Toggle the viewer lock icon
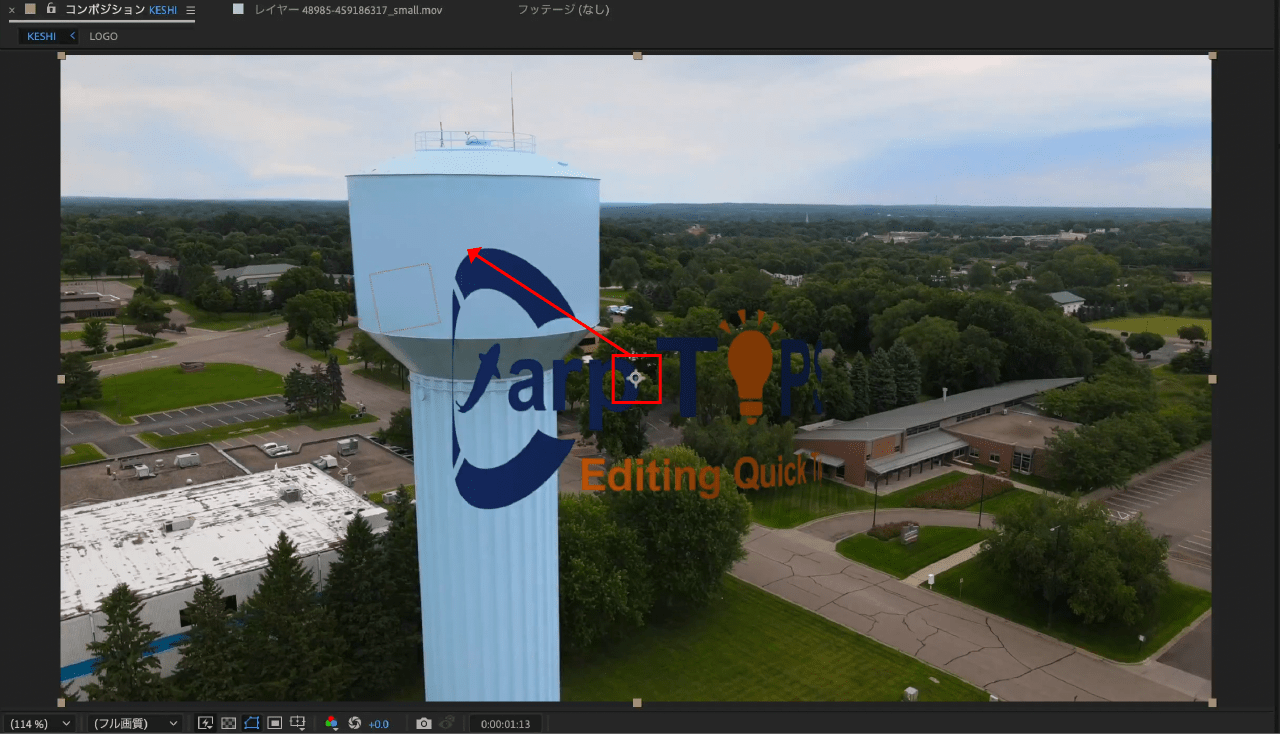1280x734 pixels. (x=51, y=8)
